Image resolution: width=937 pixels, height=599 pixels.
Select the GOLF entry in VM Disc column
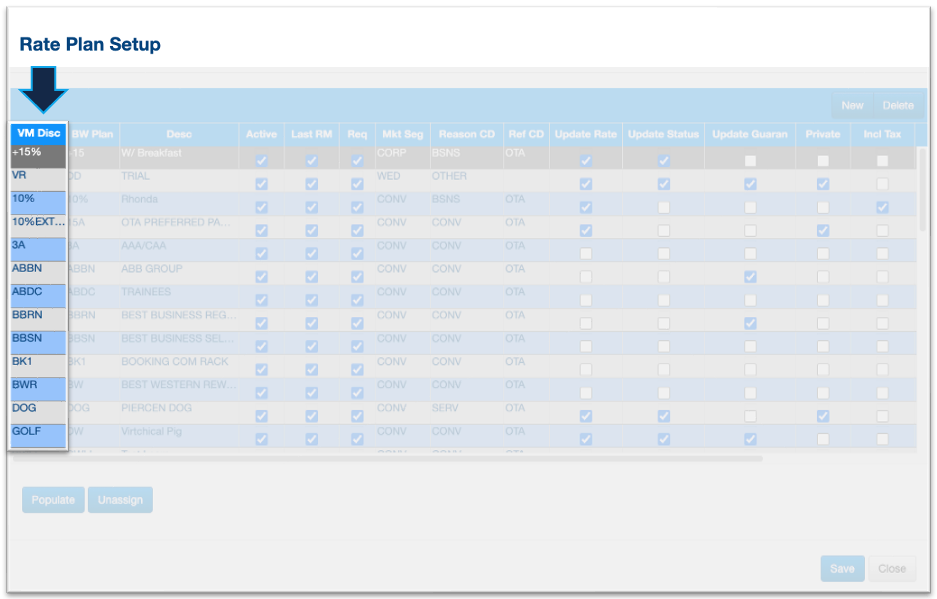point(38,432)
